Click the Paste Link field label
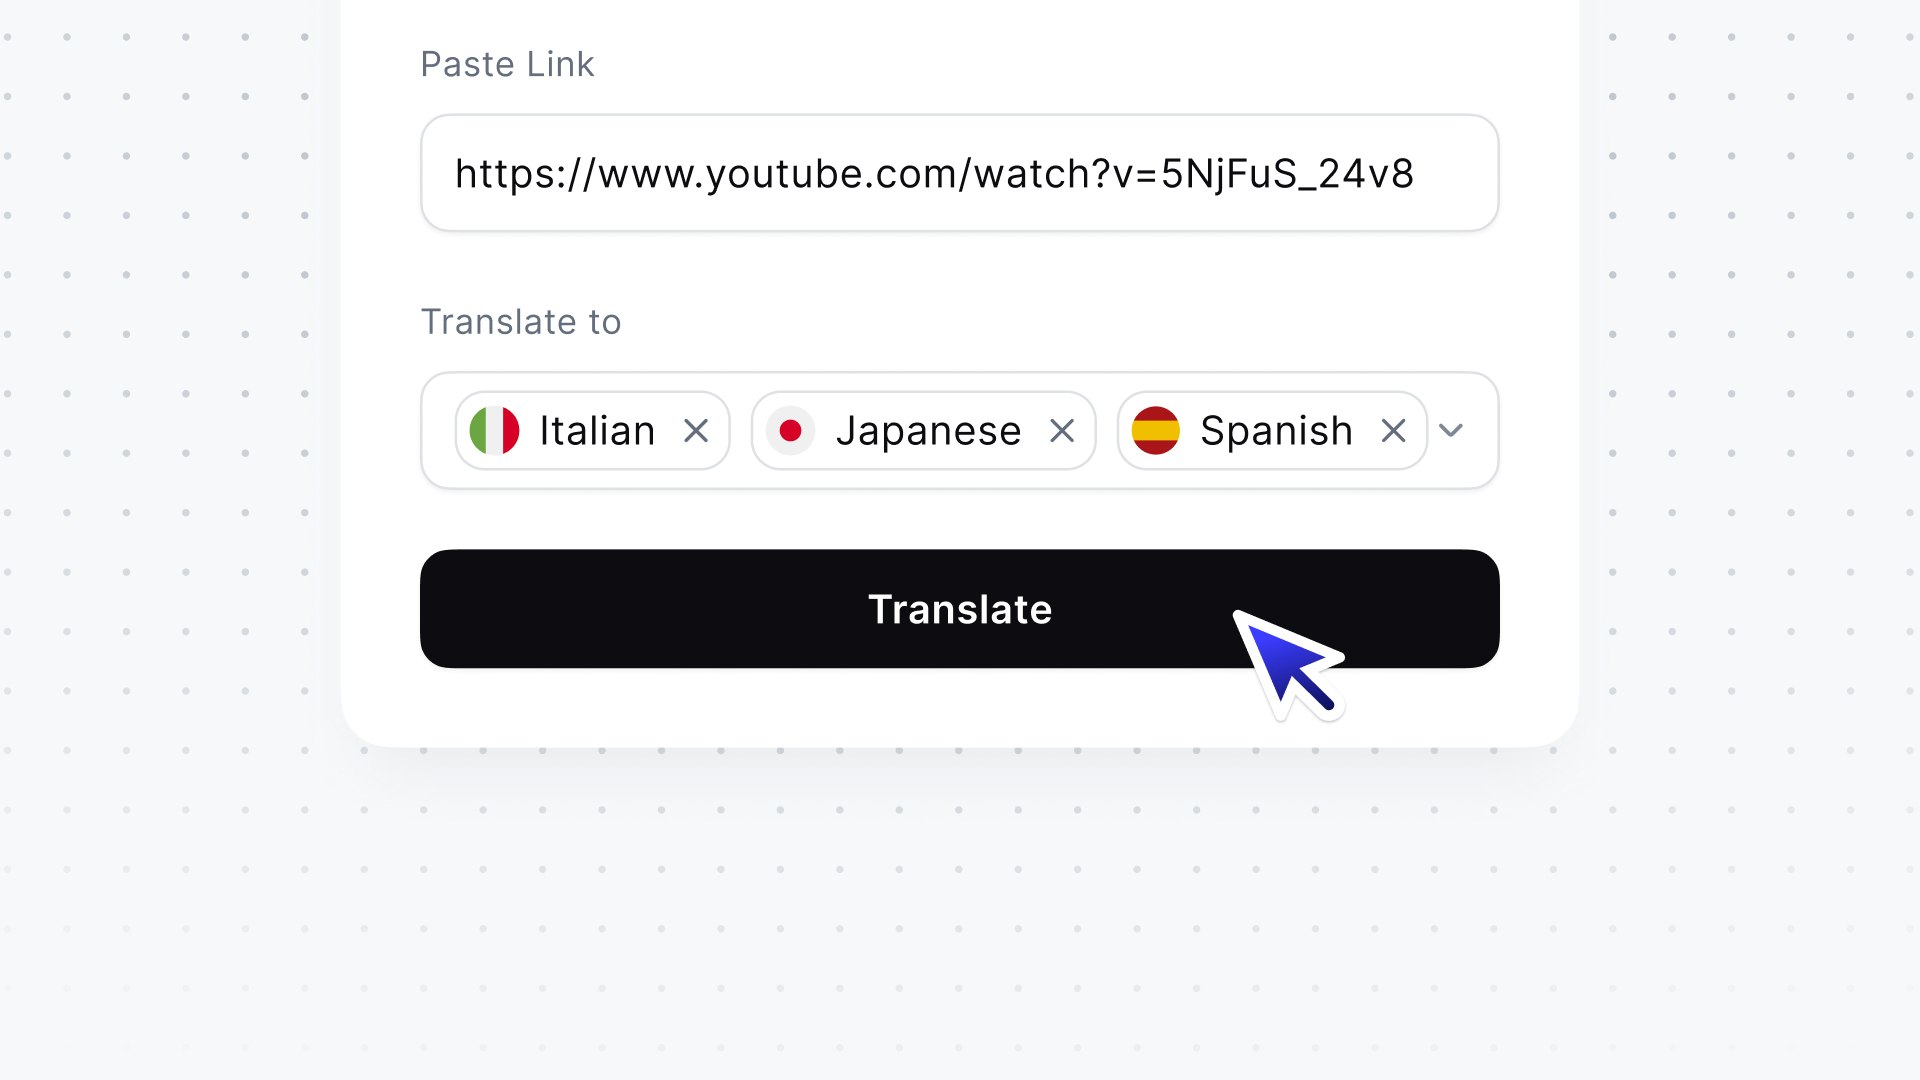The height and width of the screenshot is (1080, 1920). coord(507,64)
